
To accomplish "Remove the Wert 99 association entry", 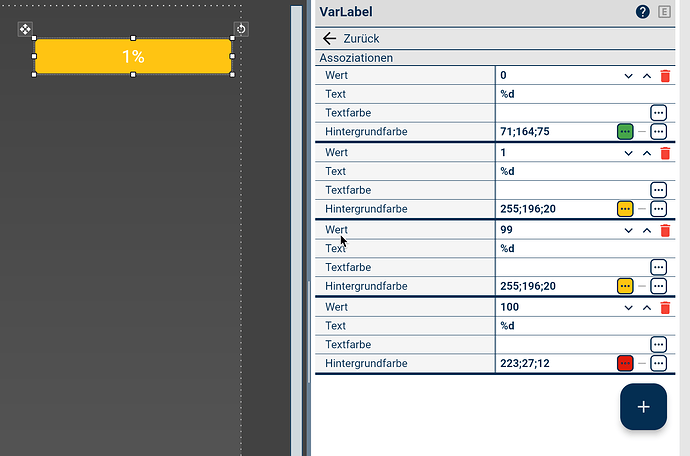I will (665, 230).
